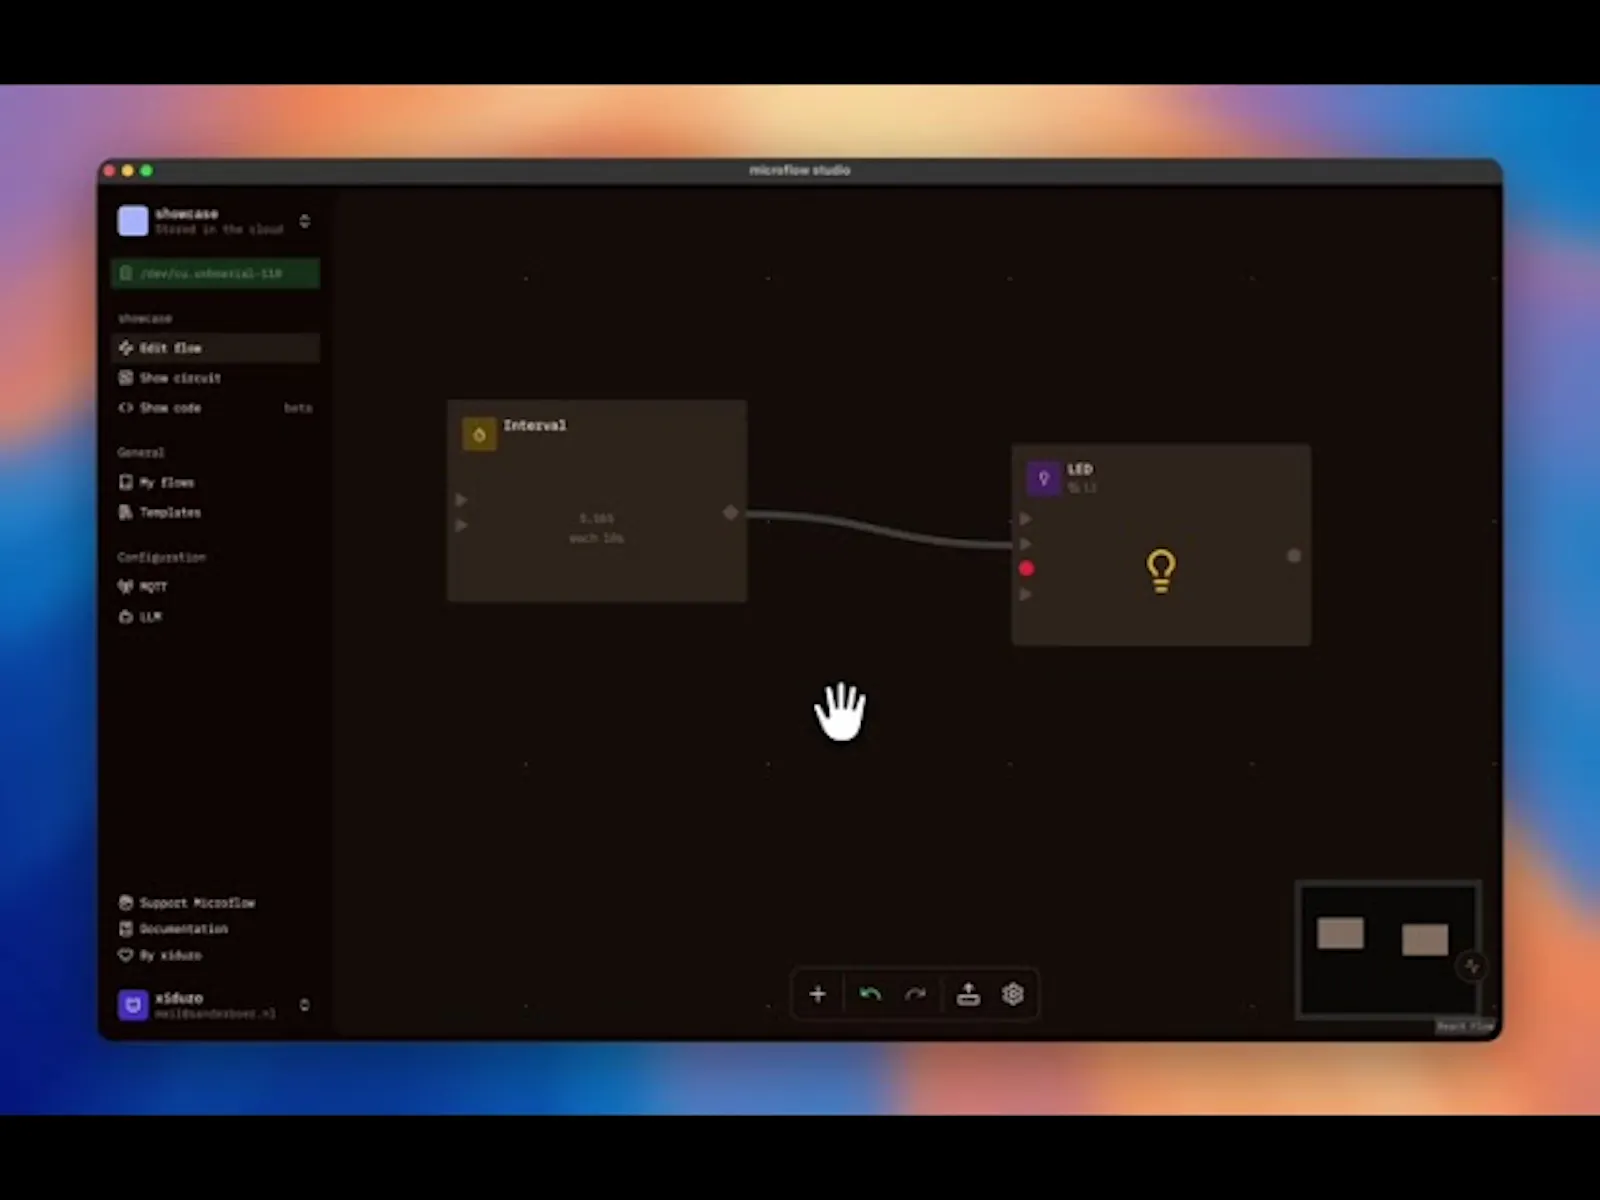Click the LED node's bottom input handle
The width and height of the screenshot is (1600, 1200).
tap(1025, 595)
